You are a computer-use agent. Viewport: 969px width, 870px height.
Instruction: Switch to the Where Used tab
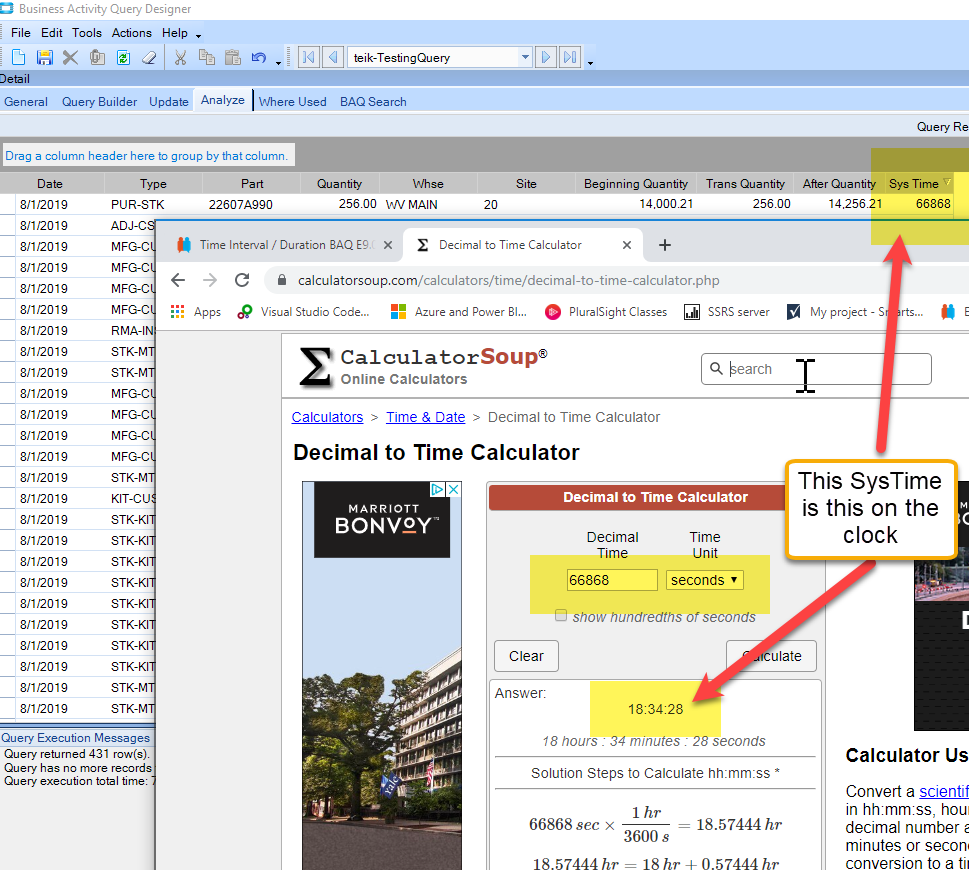(x=293, y=102)
